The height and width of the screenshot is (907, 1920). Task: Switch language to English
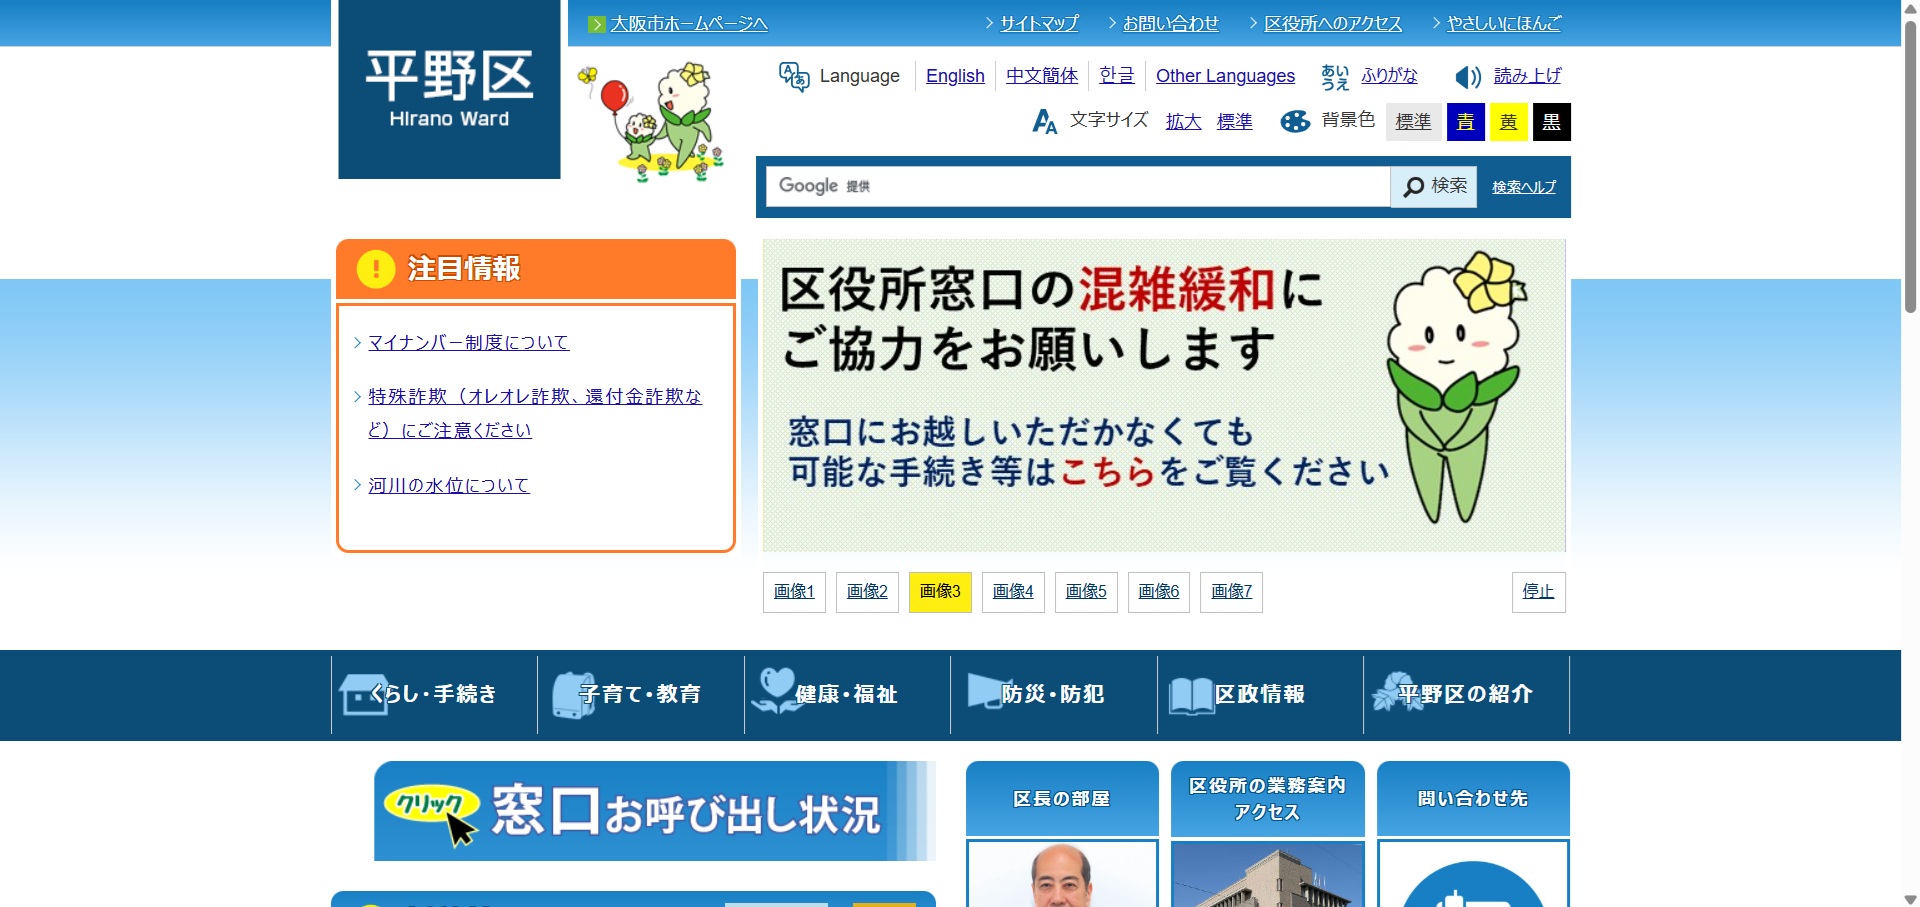955,76
